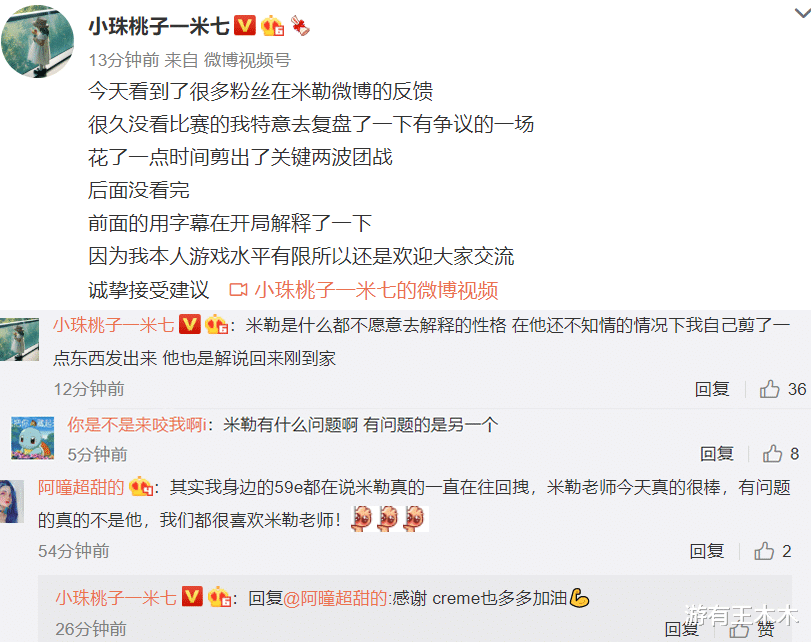Like the 阿瞳超甜的 comment with 2 likes
Viewport: 811px width, 642px height.
[773, 551]
